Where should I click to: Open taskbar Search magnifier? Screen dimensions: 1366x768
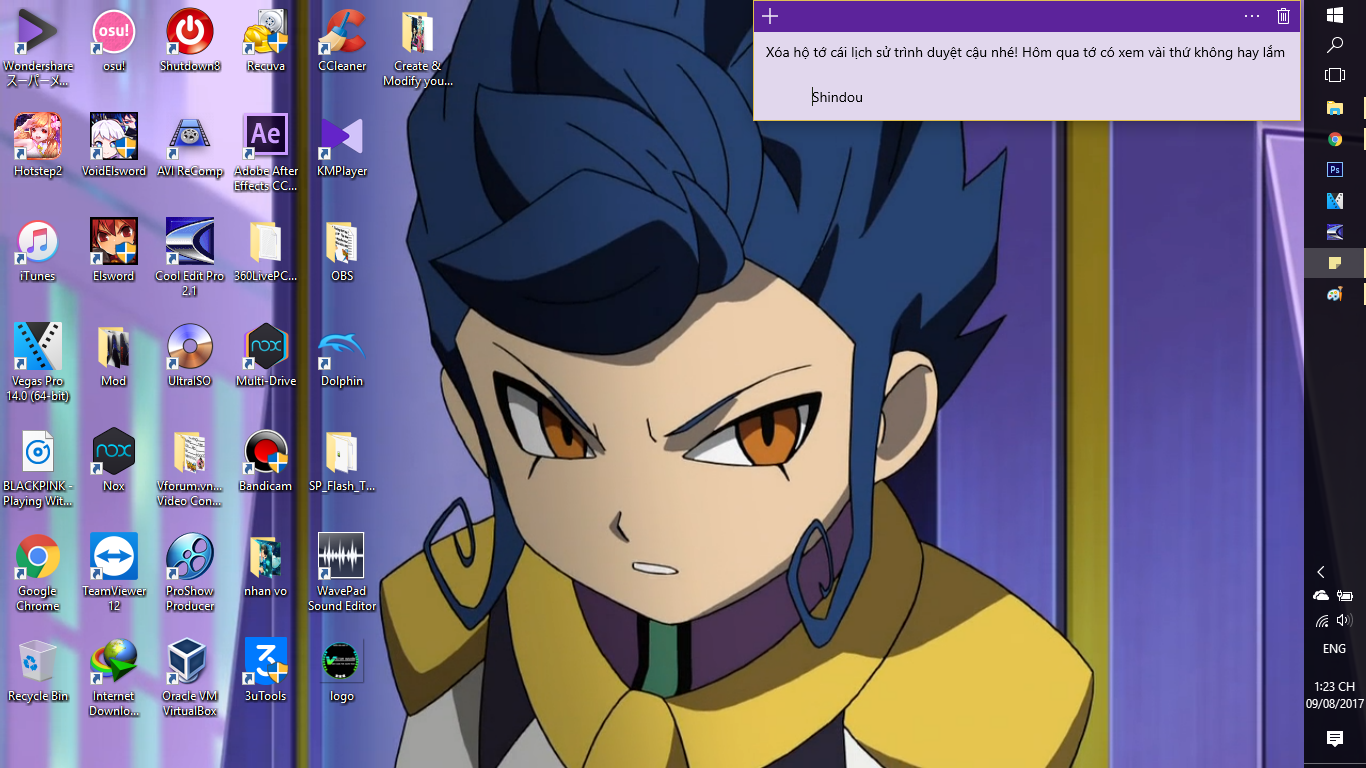[x=1335, y=45]
